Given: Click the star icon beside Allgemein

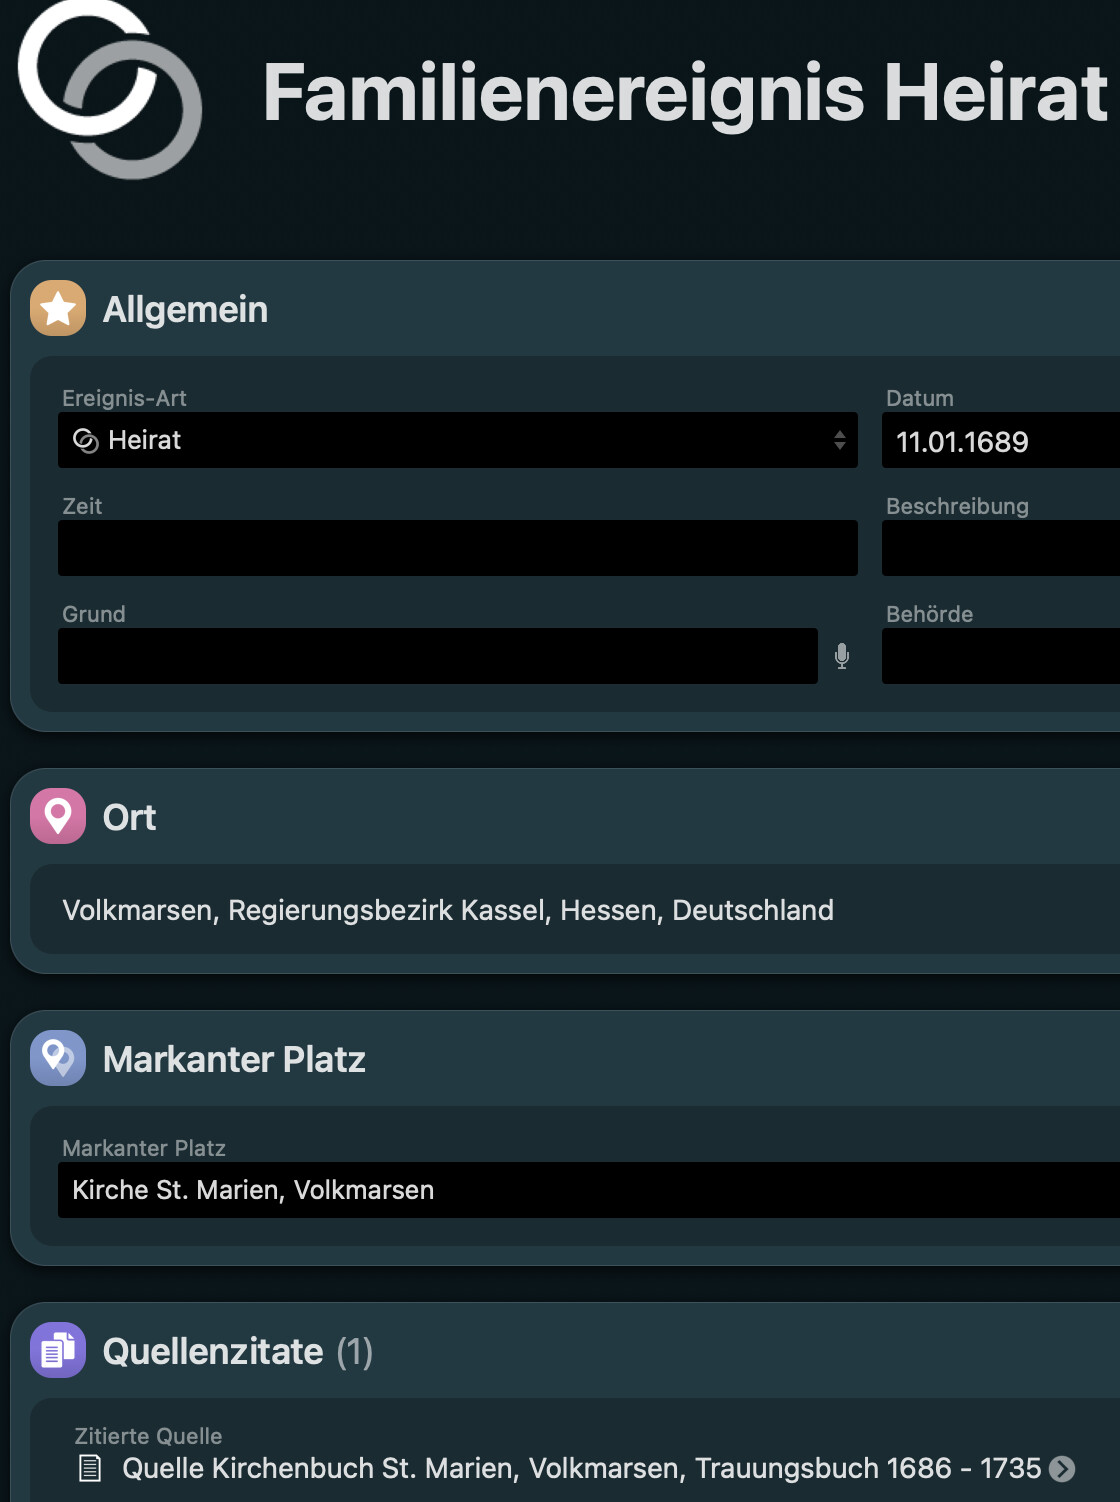Looking at the screenshot, I should pos(58,308).
